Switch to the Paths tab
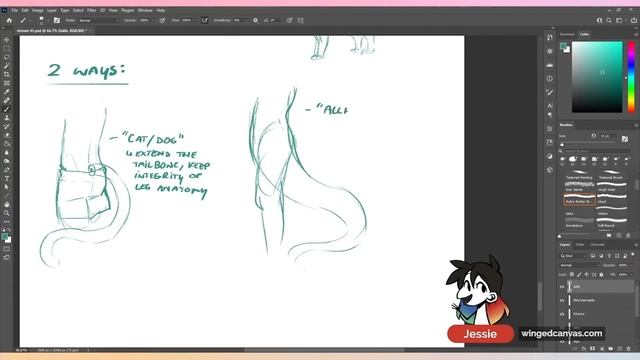This screenshot has height=360, width=640. [580, 245]
